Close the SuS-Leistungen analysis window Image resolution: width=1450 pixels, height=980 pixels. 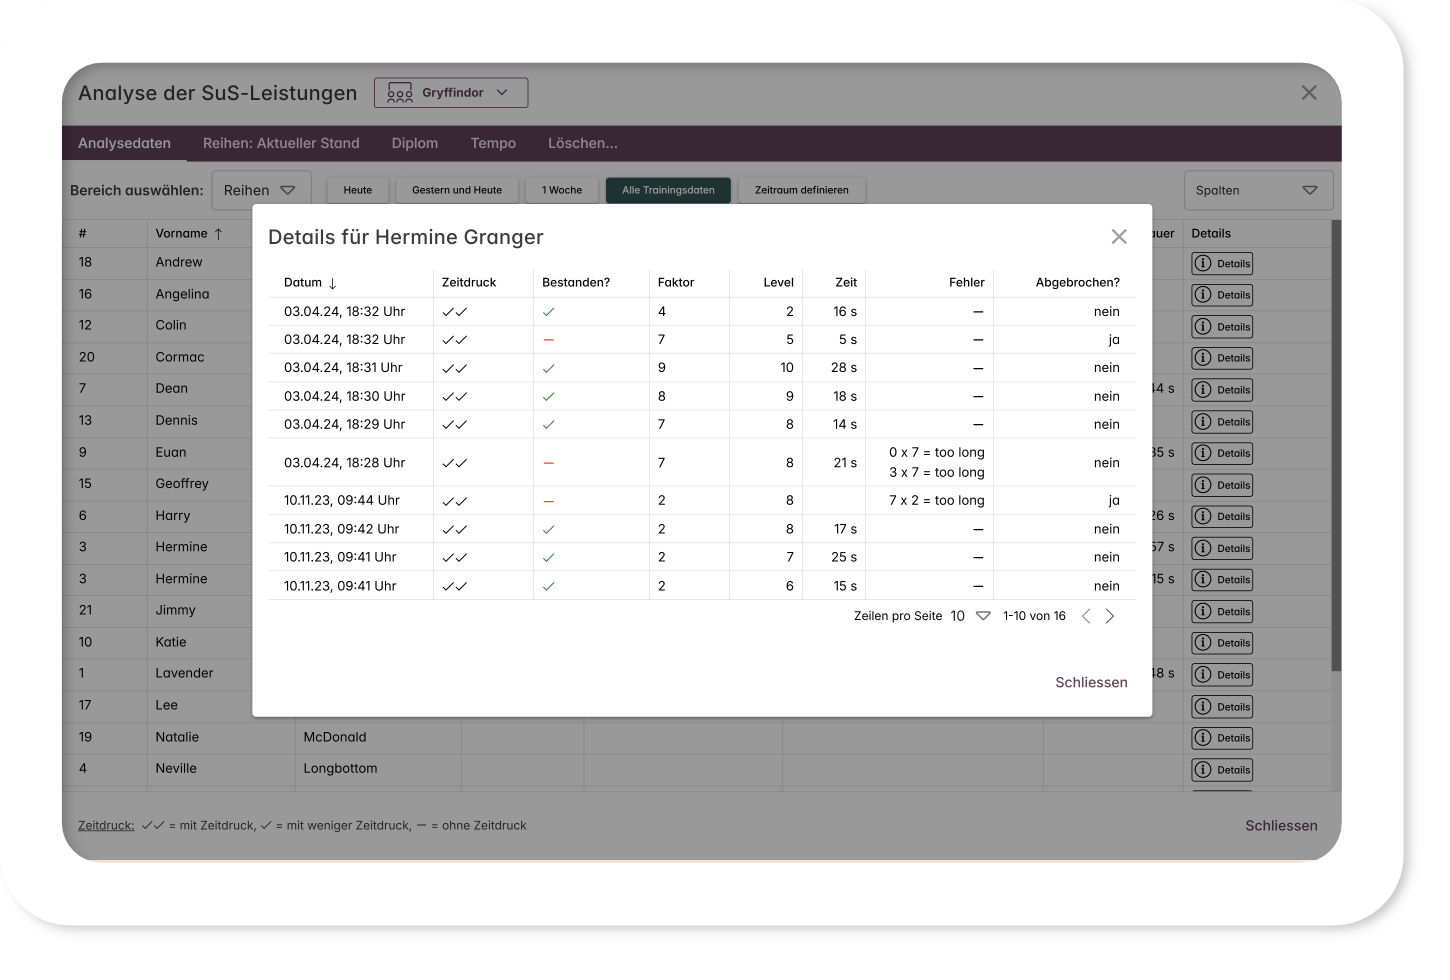tap(1308, 93)
